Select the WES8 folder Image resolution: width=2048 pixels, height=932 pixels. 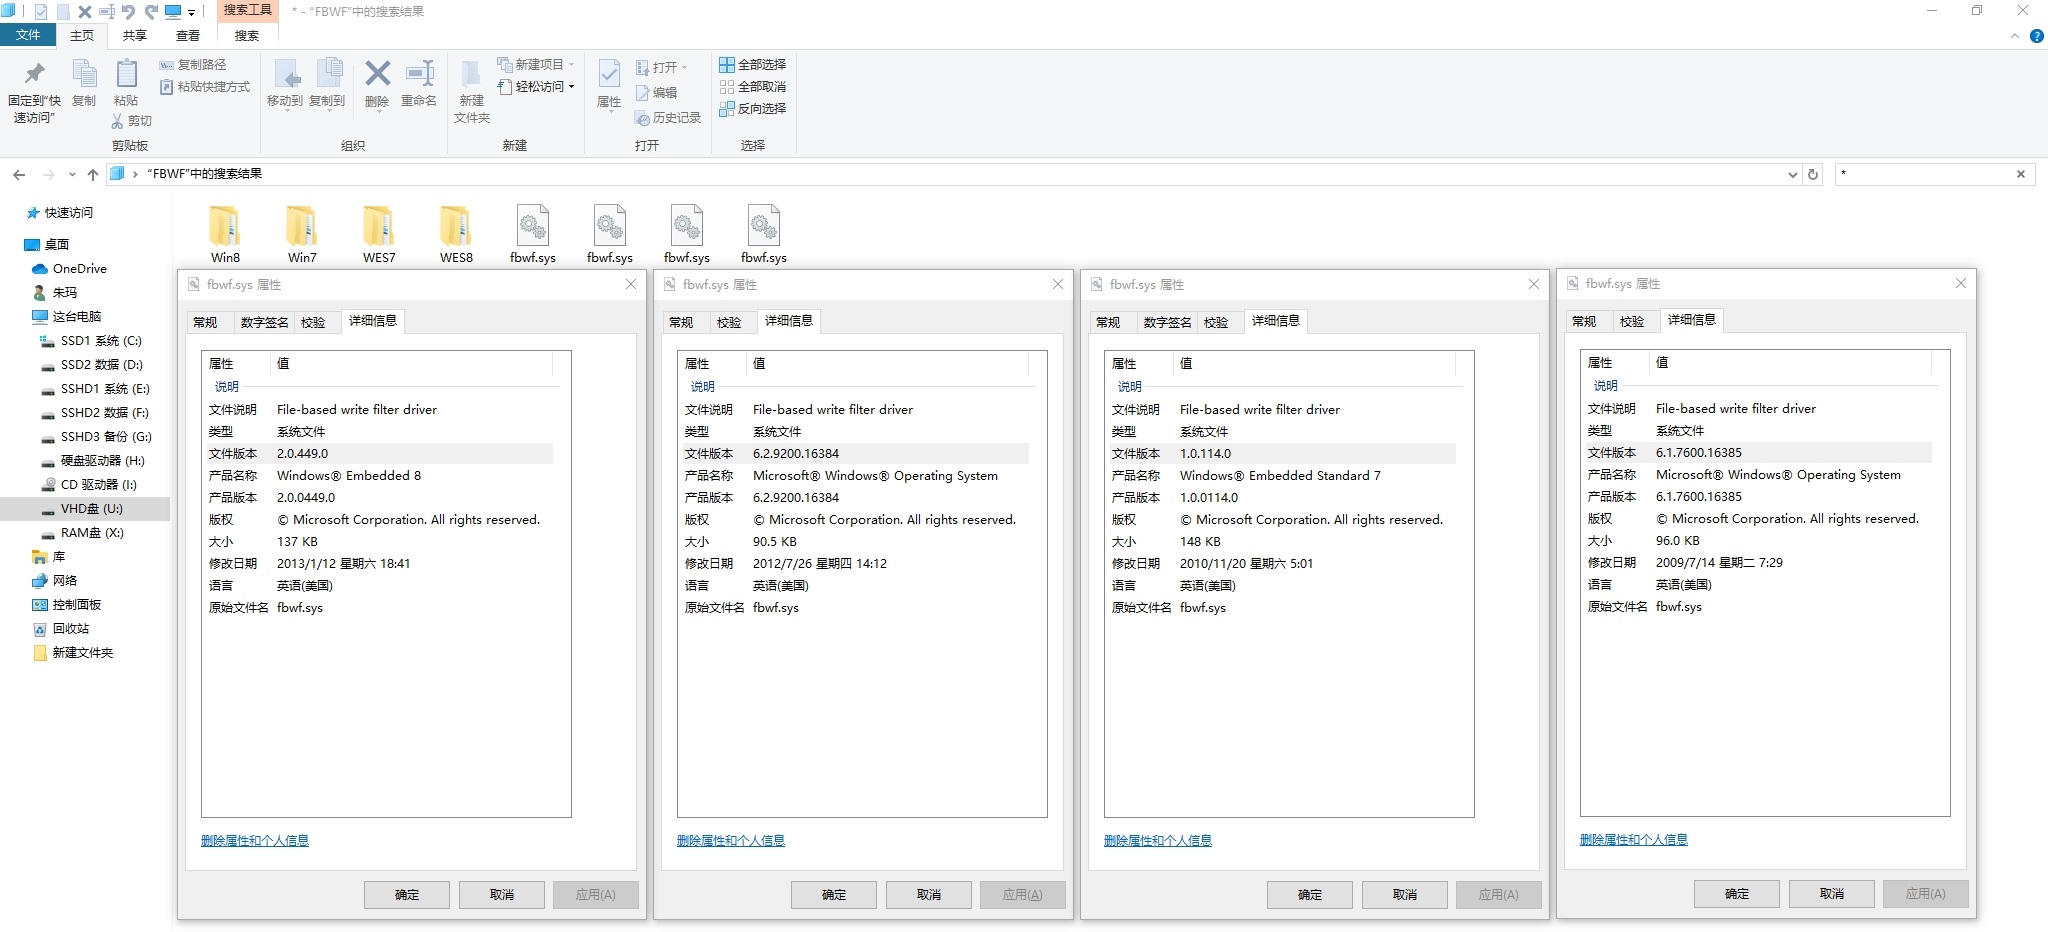point(456,234)
